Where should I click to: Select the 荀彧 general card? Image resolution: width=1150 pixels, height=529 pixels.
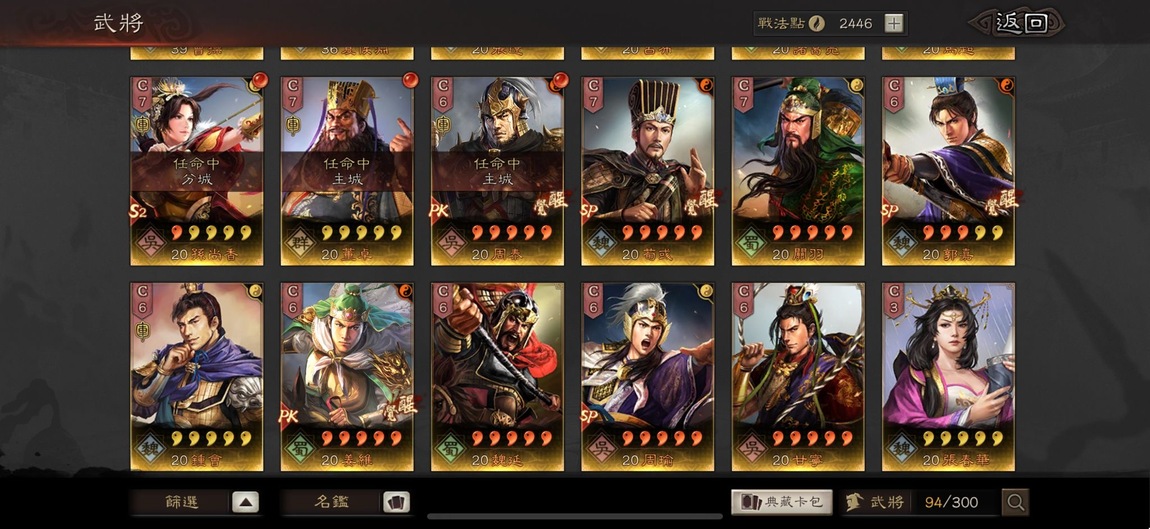pyautogui.click(x=648, y=171)
